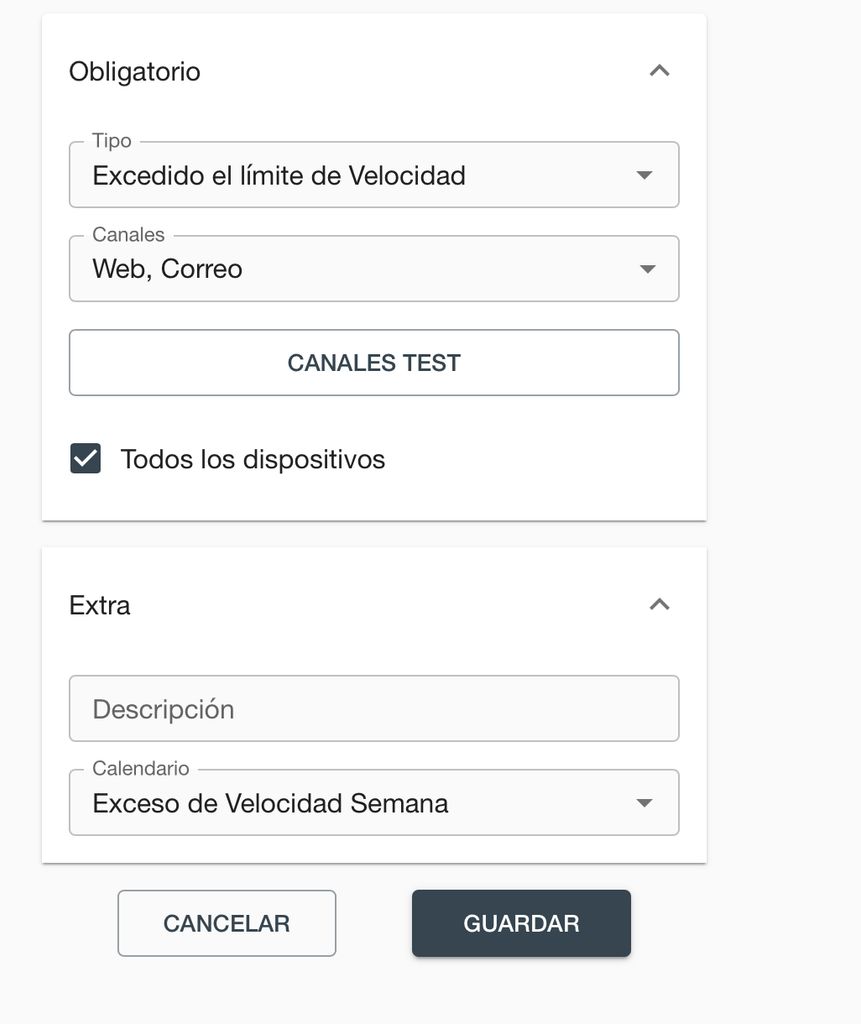The width and height of the screenshot is (861, 1024).
Task: Click the Tipo dropdown arrow icon
Action: (x=645, y=176)
